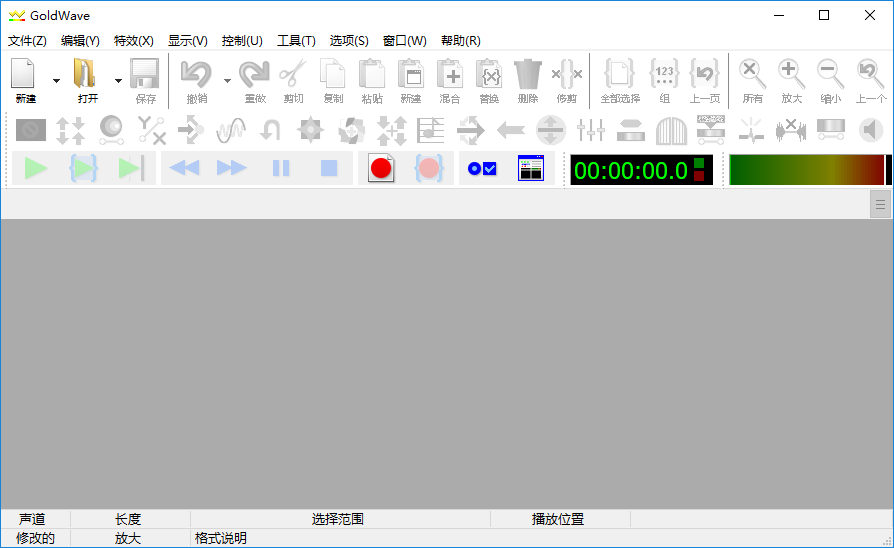Expand the dropdown arrow beside 撤销
This screenshot has width=894, height=548.
pos(227,81)
